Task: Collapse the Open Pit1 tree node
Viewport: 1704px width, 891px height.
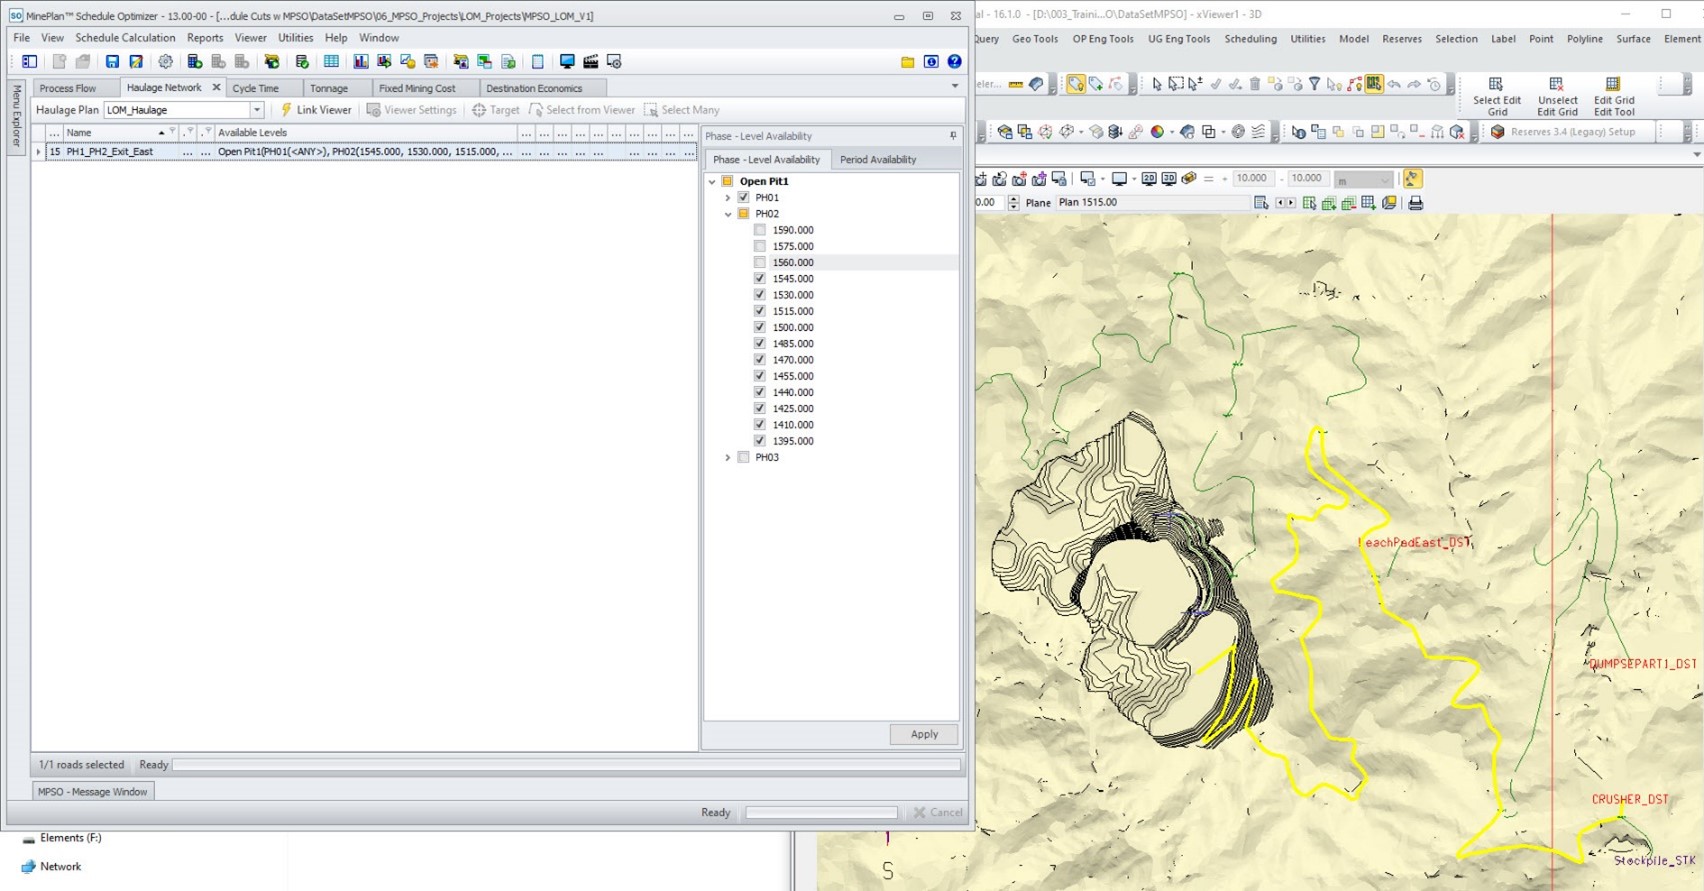Action: [712, 182]
